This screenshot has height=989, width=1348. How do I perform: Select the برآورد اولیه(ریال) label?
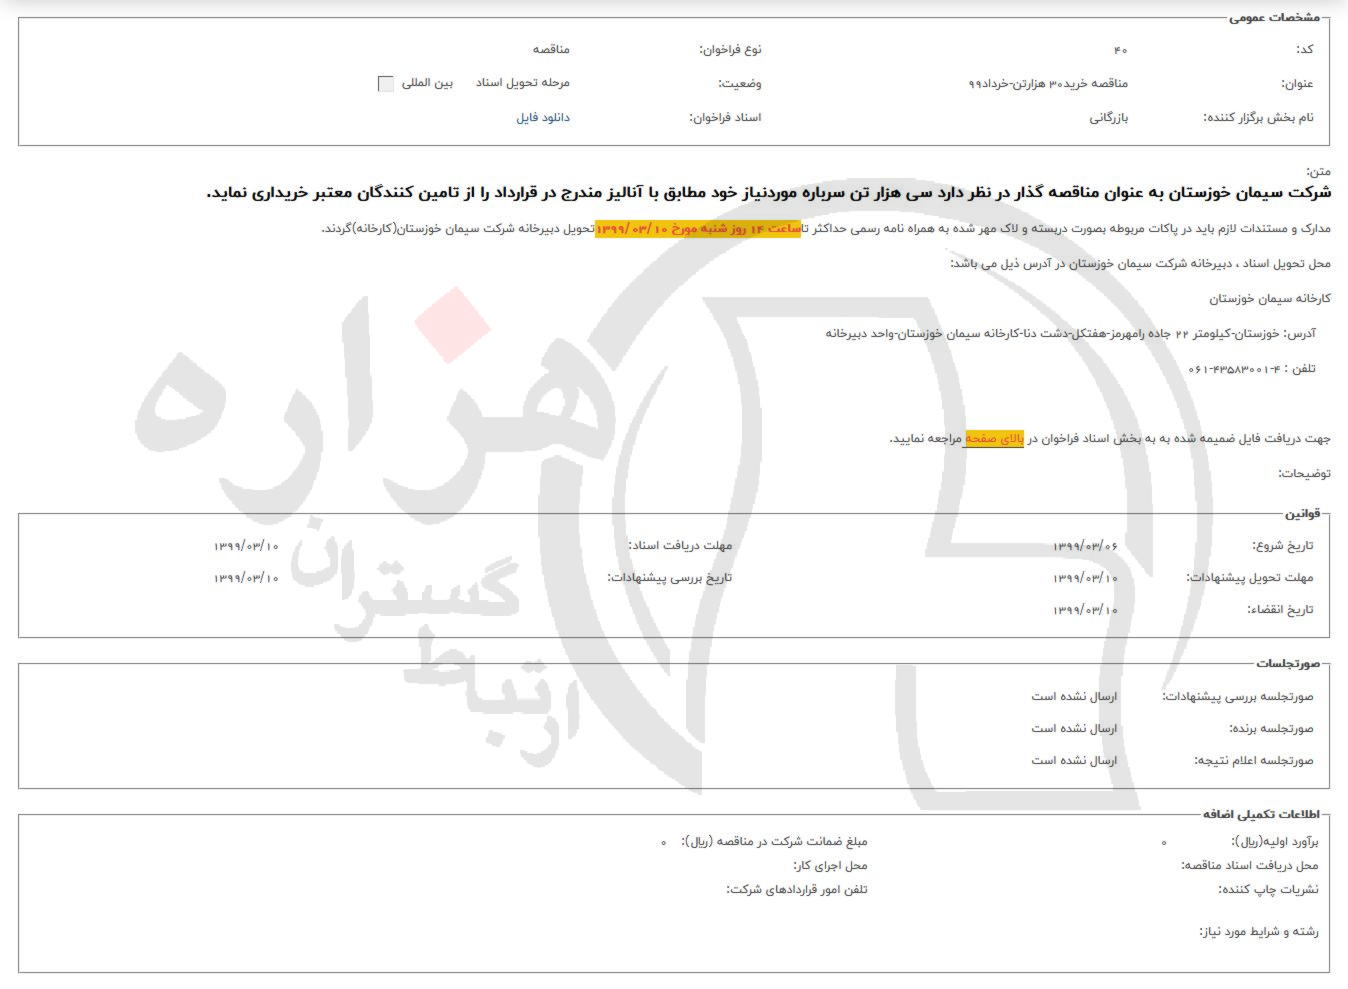(x=1275, y=842)
